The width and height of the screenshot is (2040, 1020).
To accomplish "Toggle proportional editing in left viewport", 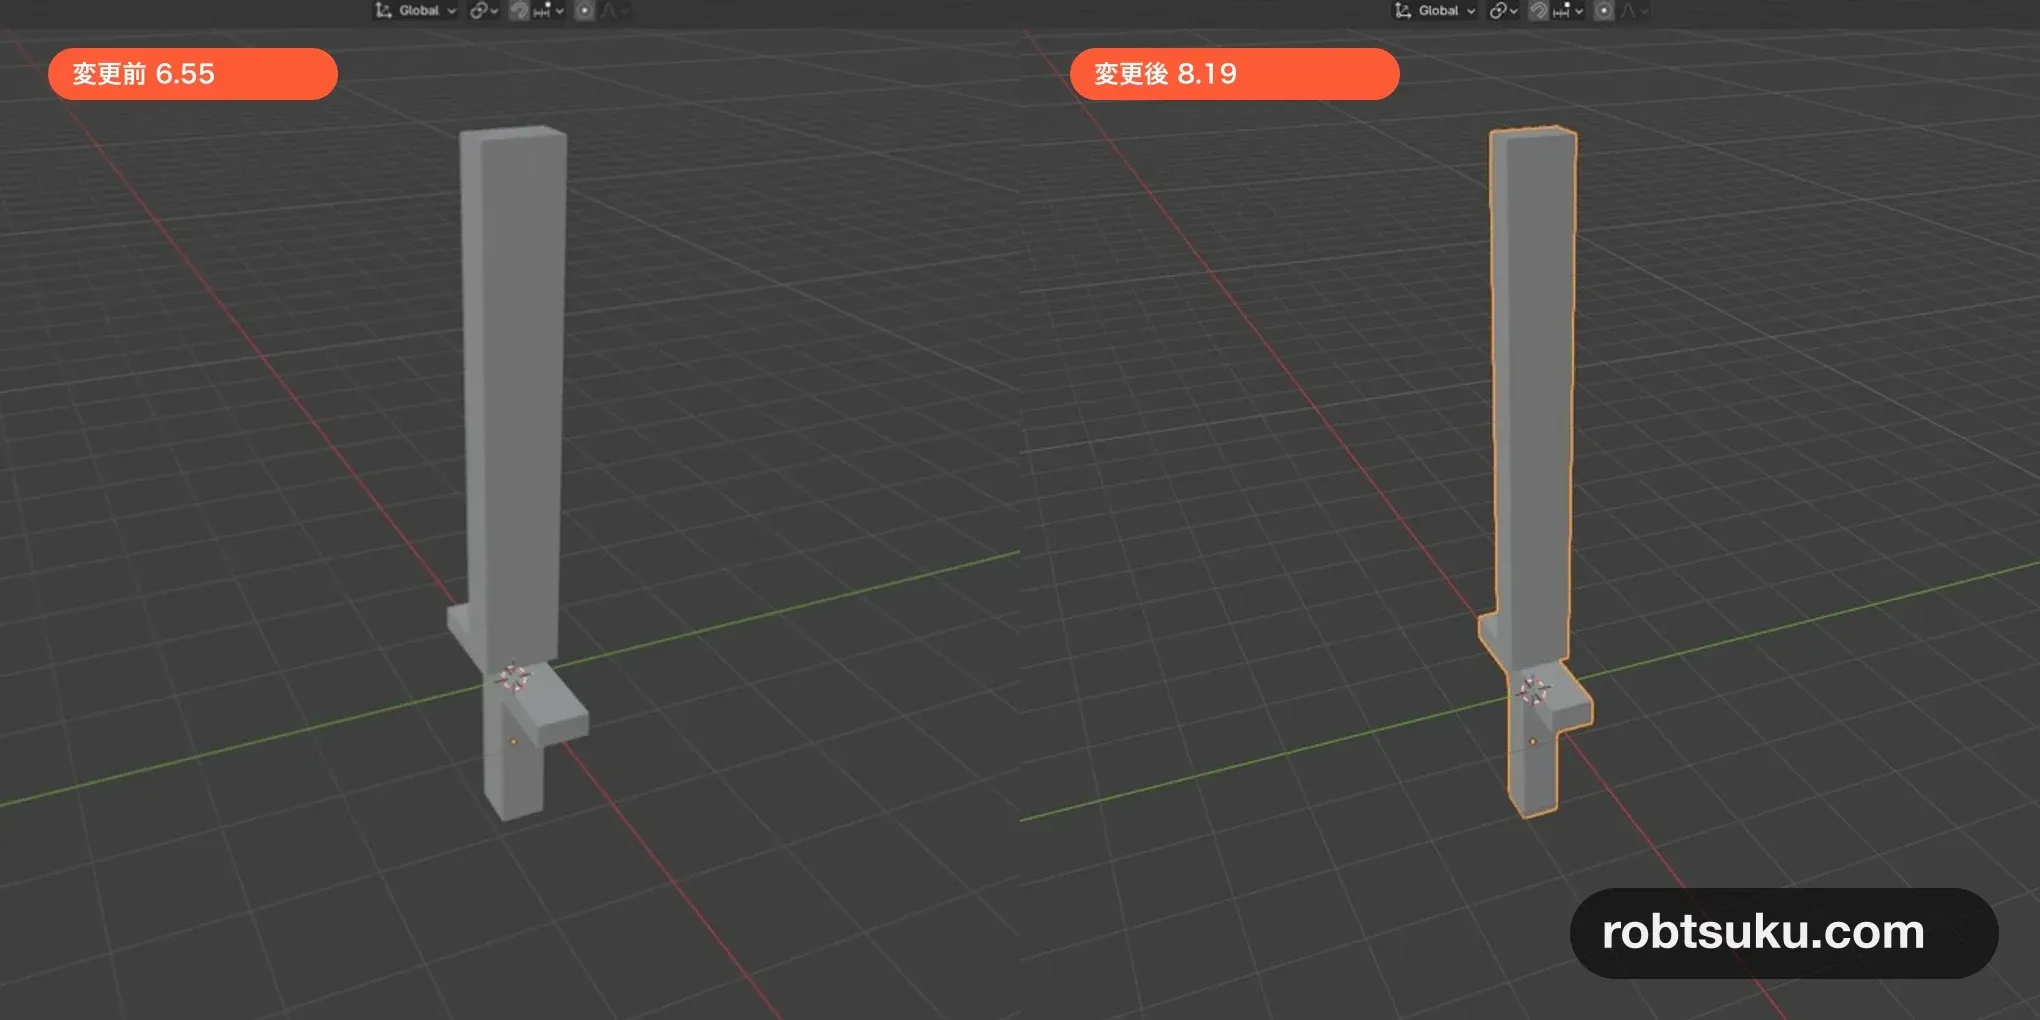I will (x=585, y=11).
